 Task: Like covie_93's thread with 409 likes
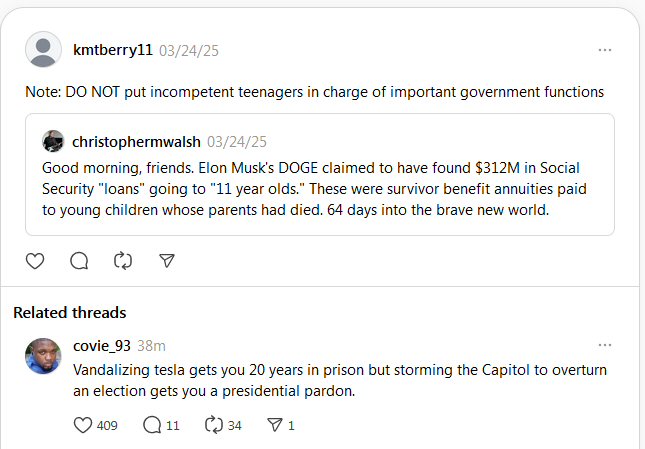tap(84, 425)
